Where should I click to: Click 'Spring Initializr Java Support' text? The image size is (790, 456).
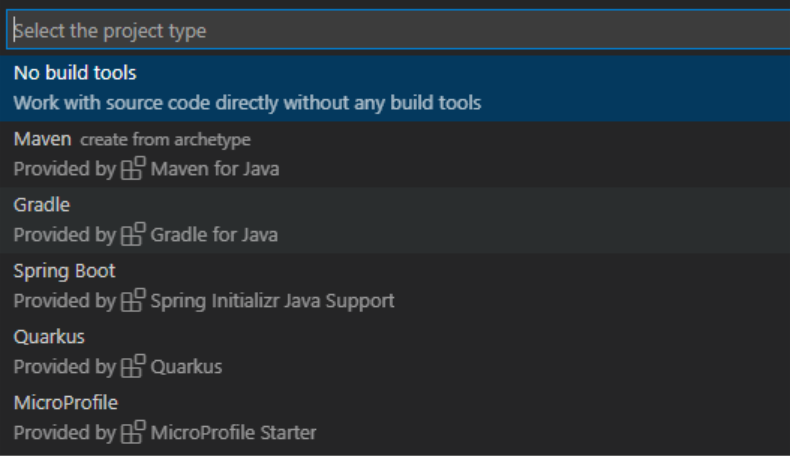[273, 301]
